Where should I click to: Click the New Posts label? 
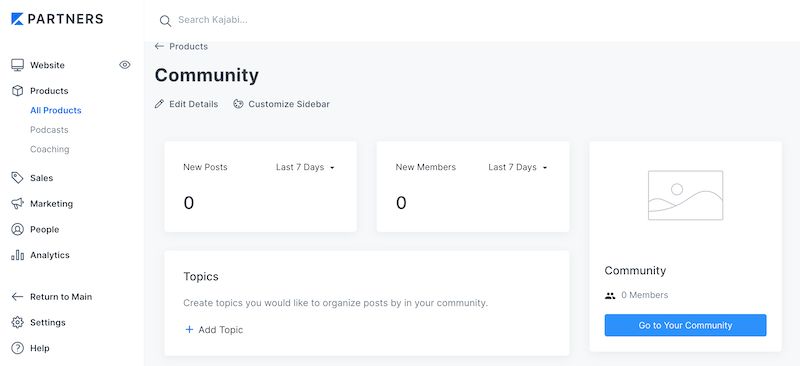[x=205, y=167]
